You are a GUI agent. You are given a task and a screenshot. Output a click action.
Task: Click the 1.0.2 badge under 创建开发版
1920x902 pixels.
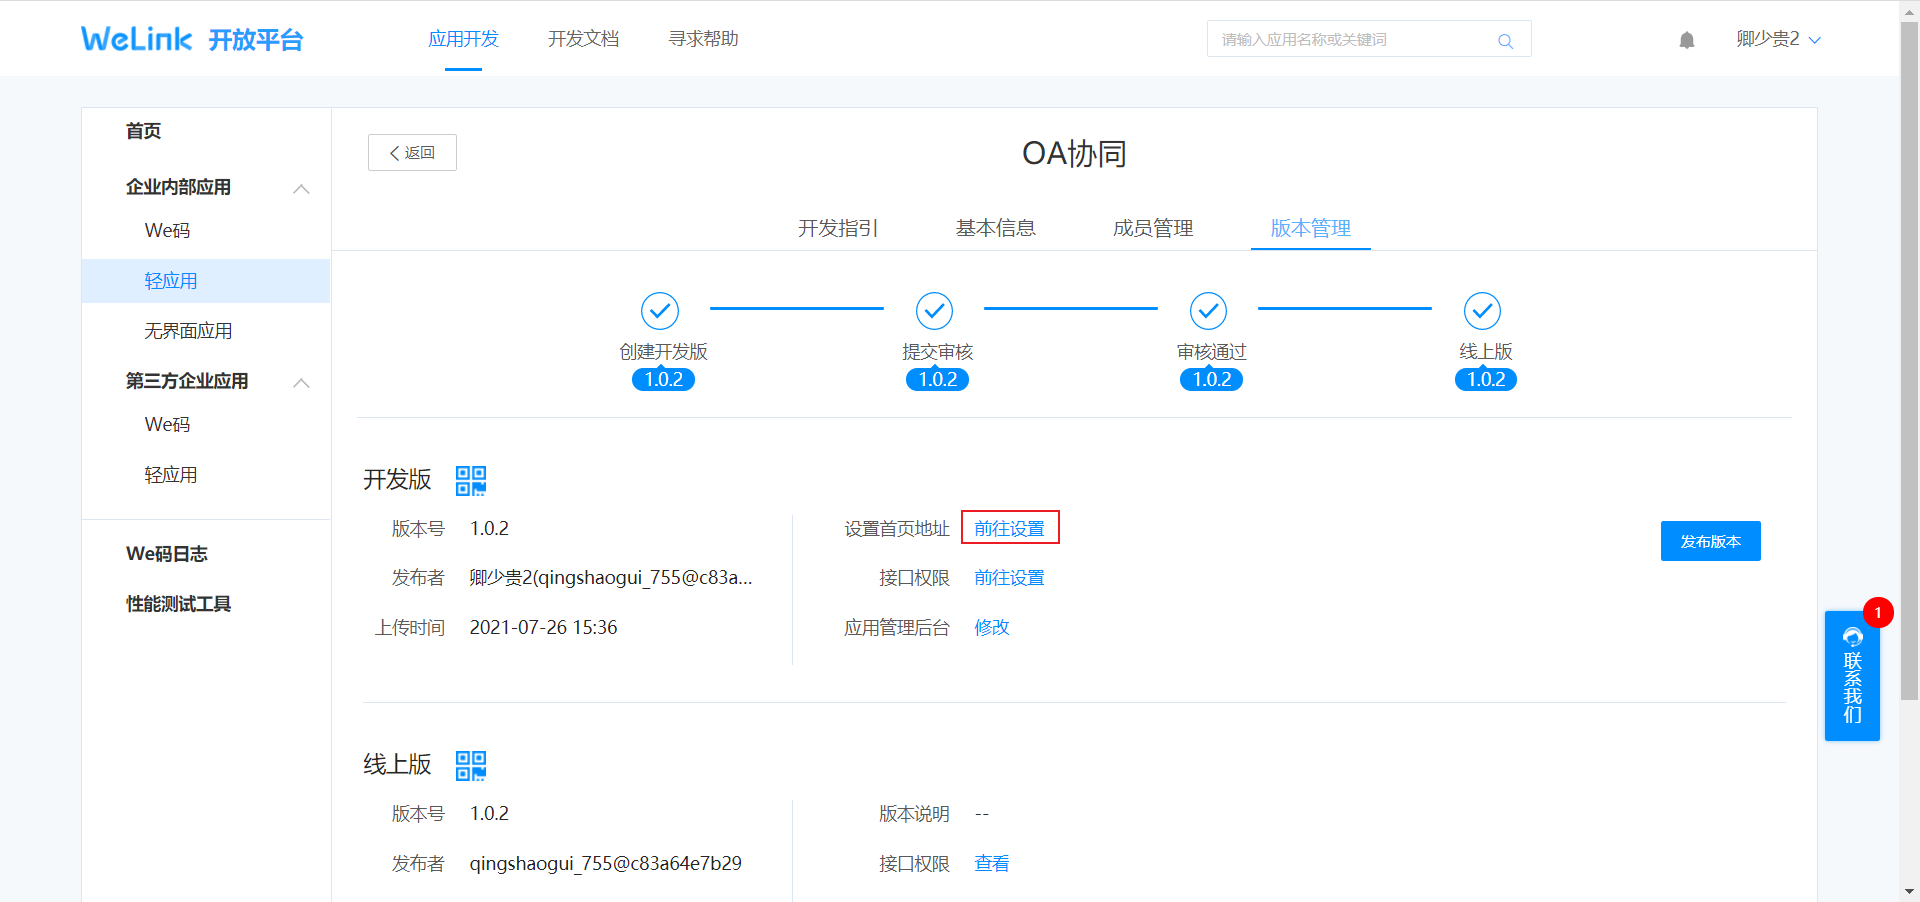(663, 379)
